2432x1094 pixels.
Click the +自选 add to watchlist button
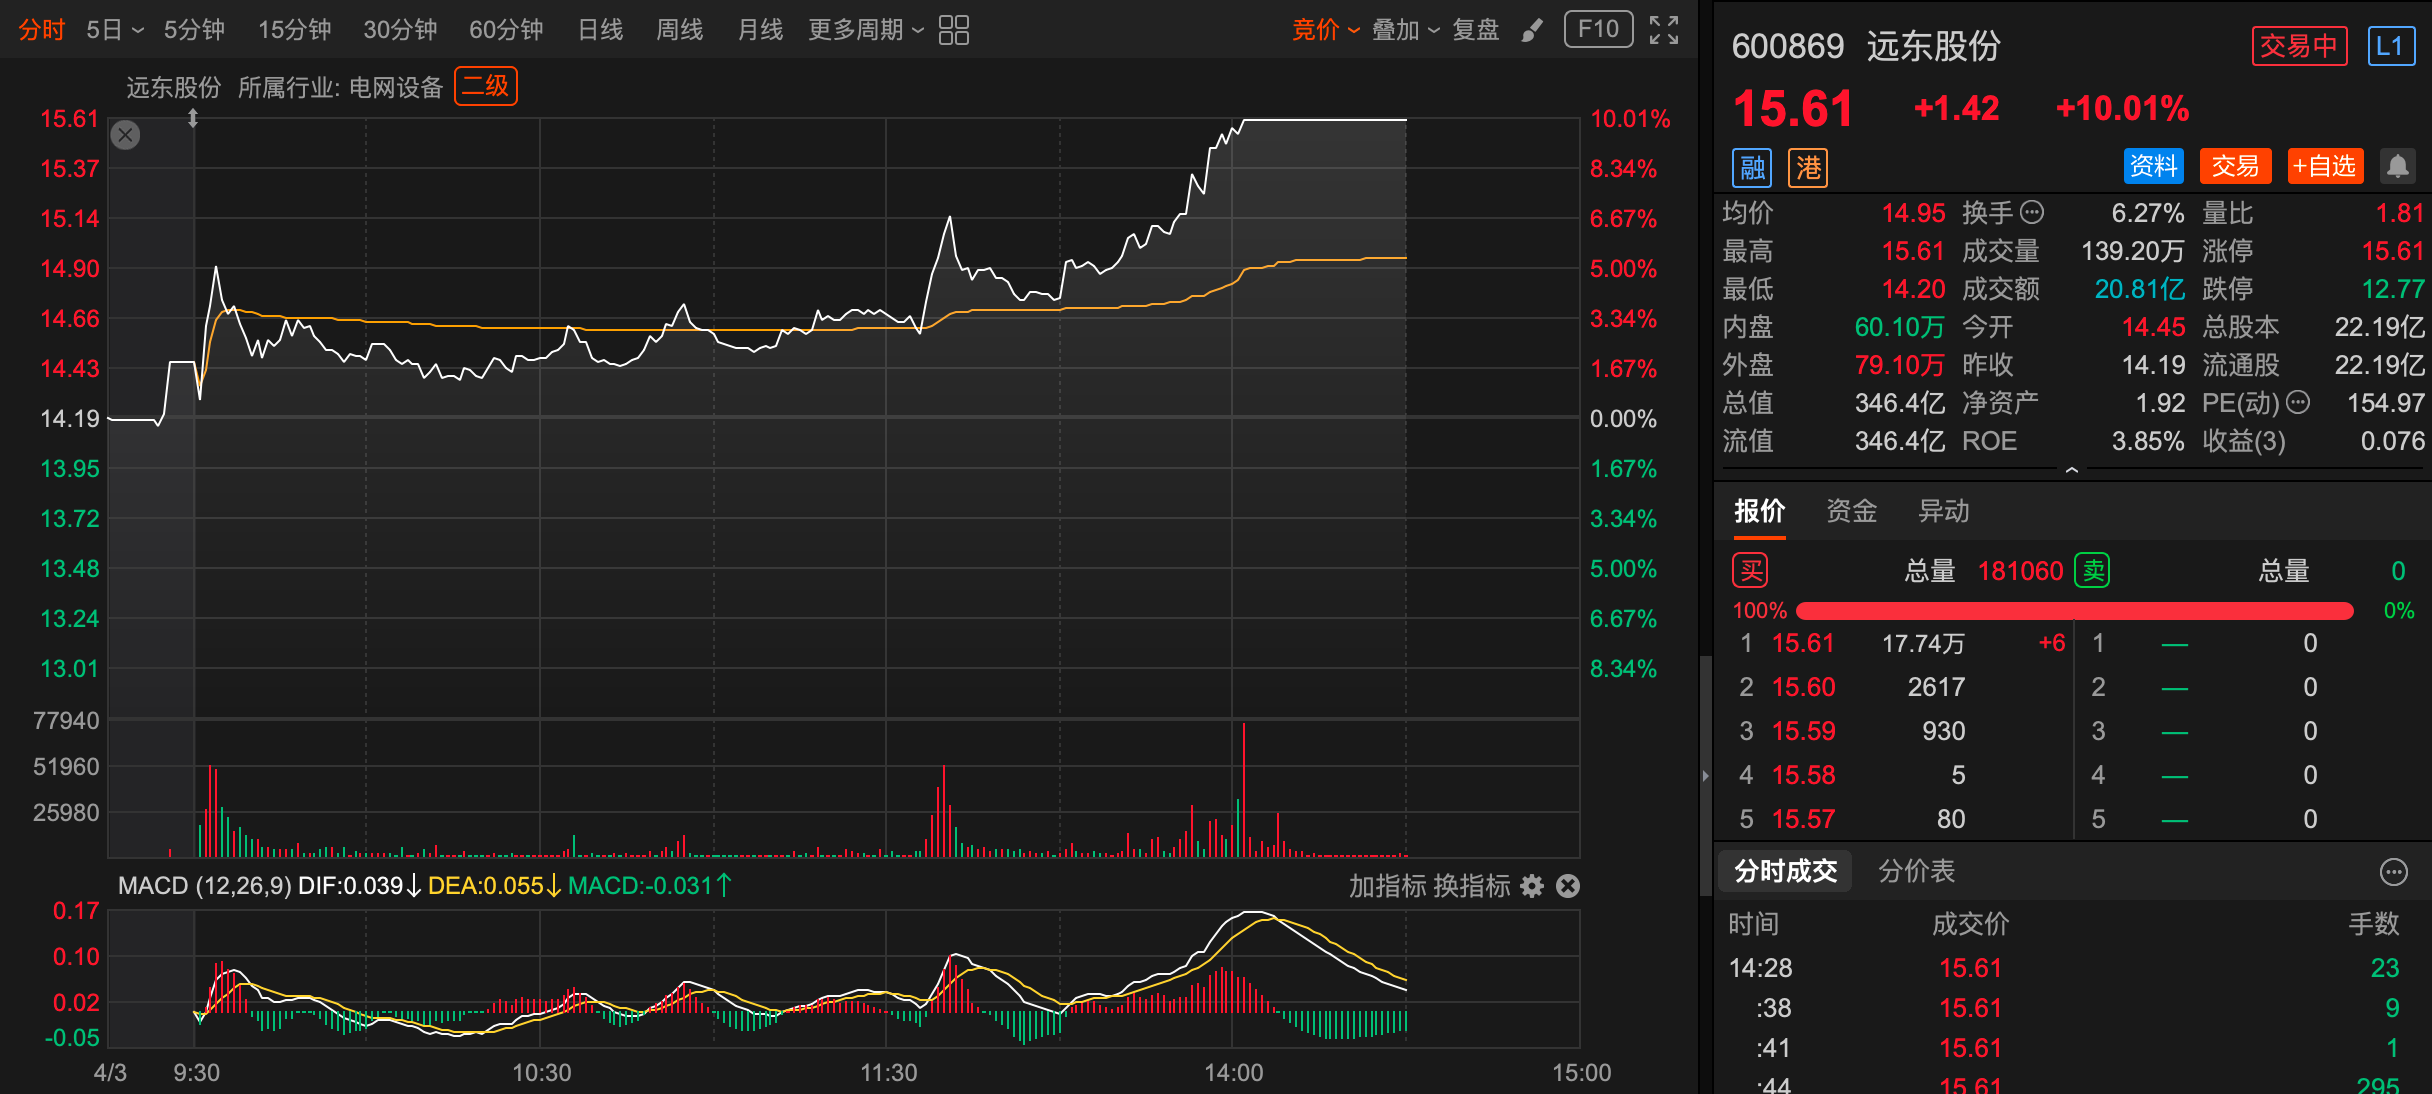pyautogui.click(x=2324, y=166)
